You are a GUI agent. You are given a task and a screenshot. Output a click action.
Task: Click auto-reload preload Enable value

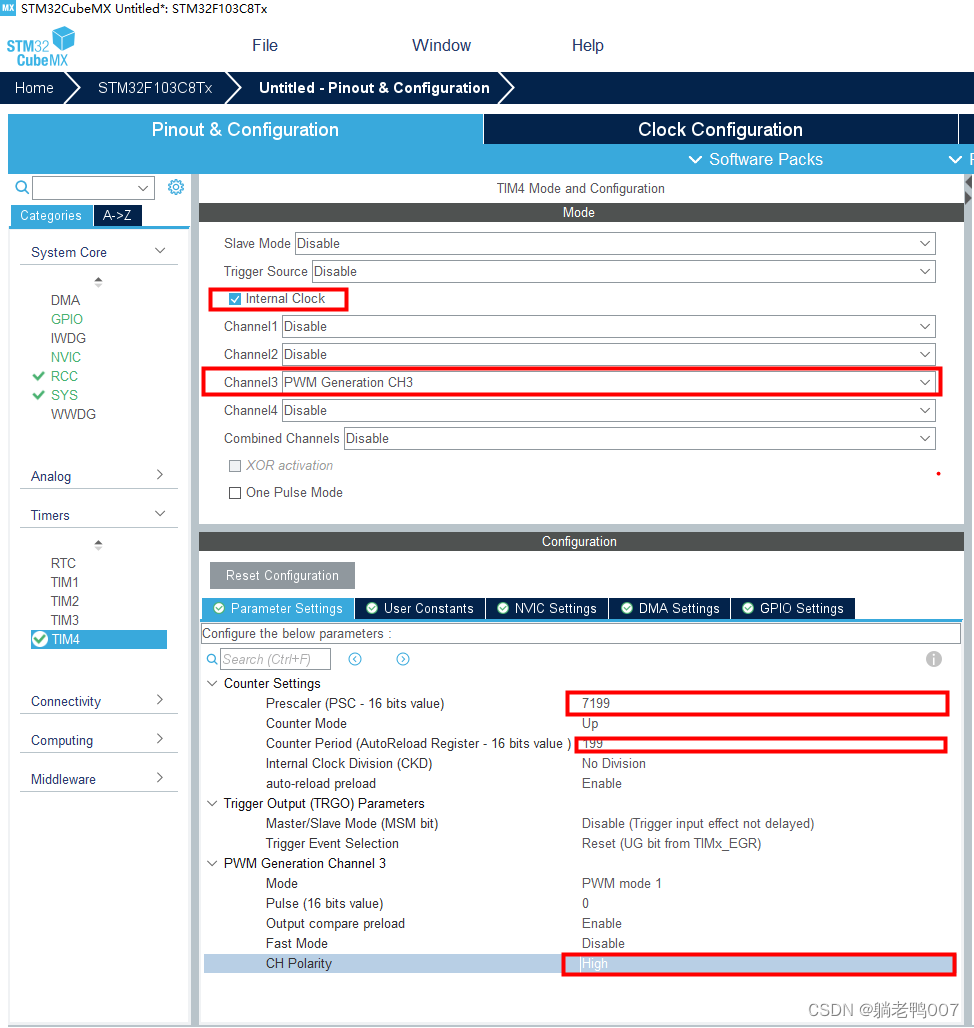602,783
